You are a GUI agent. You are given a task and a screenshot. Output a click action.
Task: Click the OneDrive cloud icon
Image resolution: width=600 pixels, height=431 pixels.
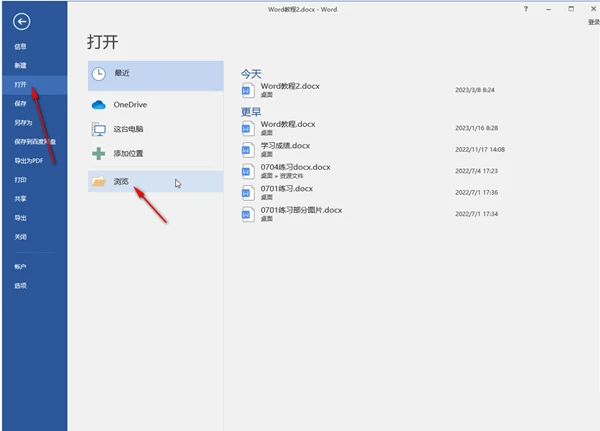pyautogui.click(x=99, y=104)
